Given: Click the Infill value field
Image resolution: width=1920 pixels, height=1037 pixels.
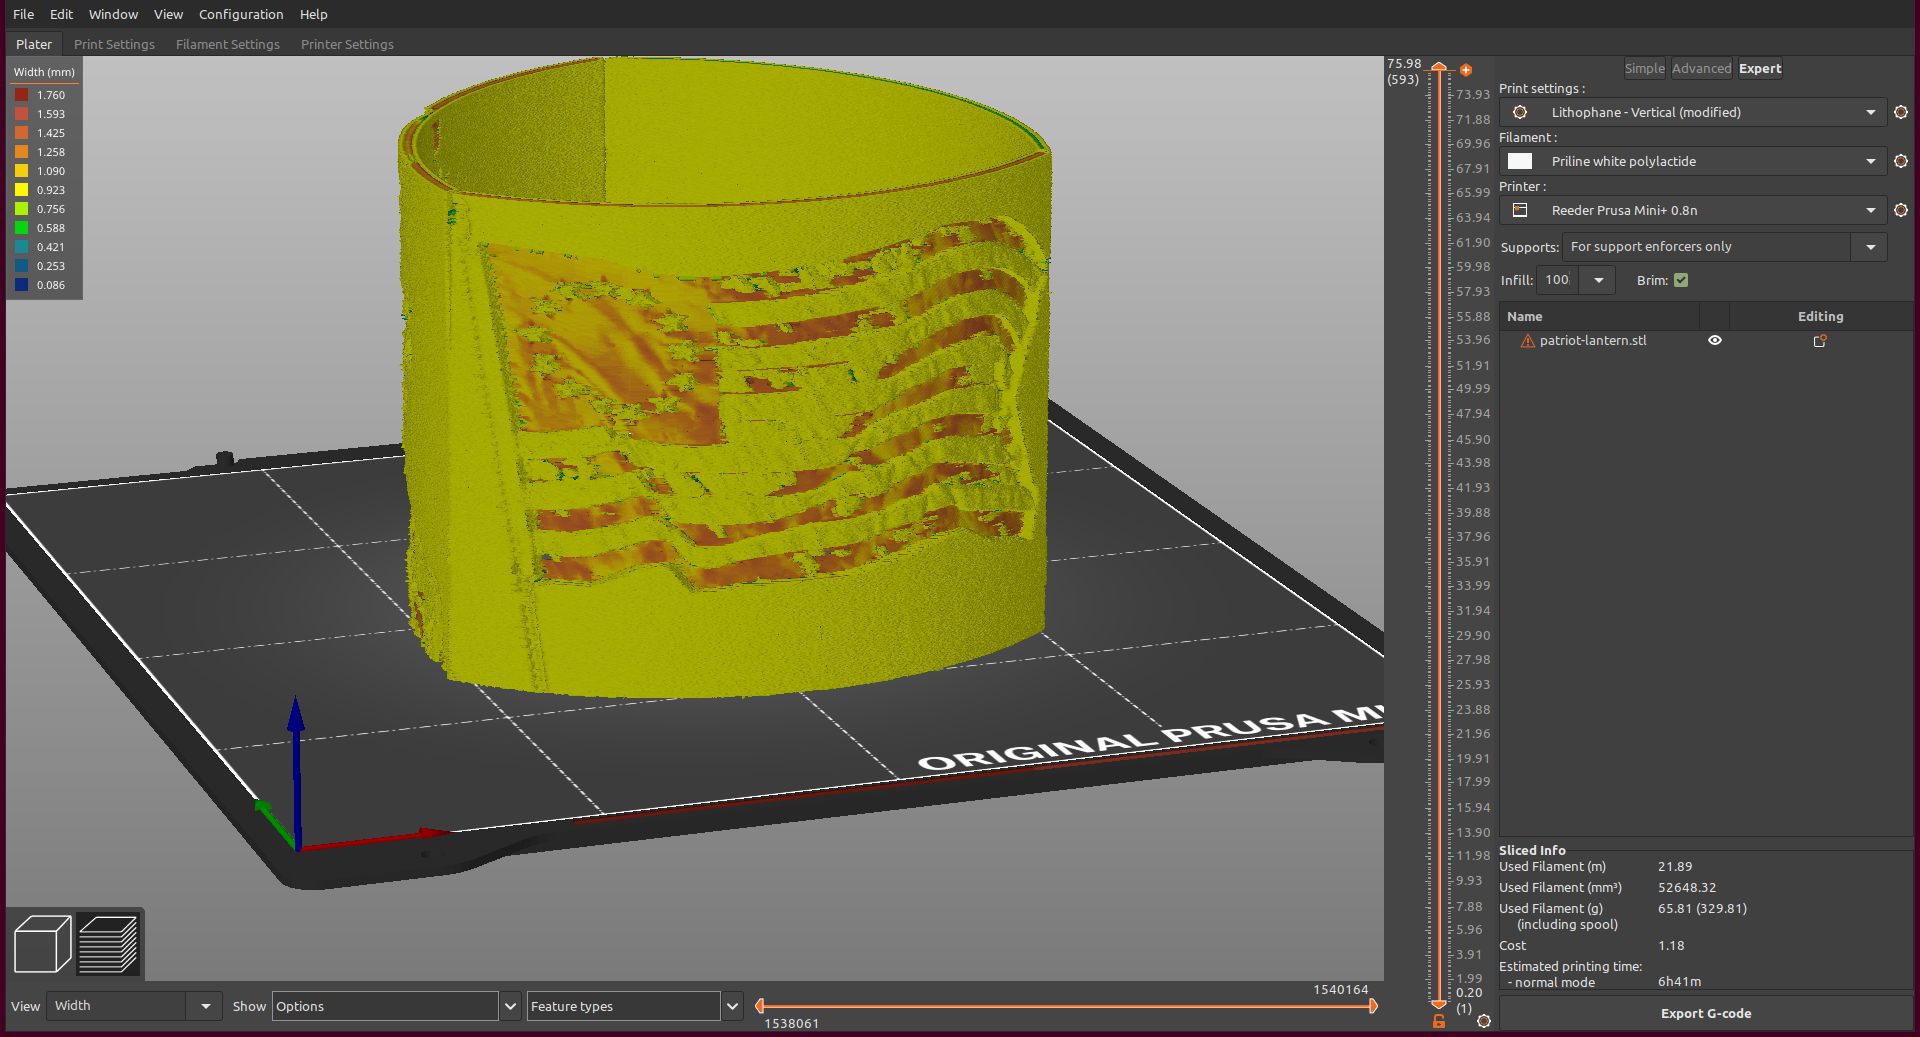Looking at the screenshot, I should pyautogui.click(x=1558, y=280).
